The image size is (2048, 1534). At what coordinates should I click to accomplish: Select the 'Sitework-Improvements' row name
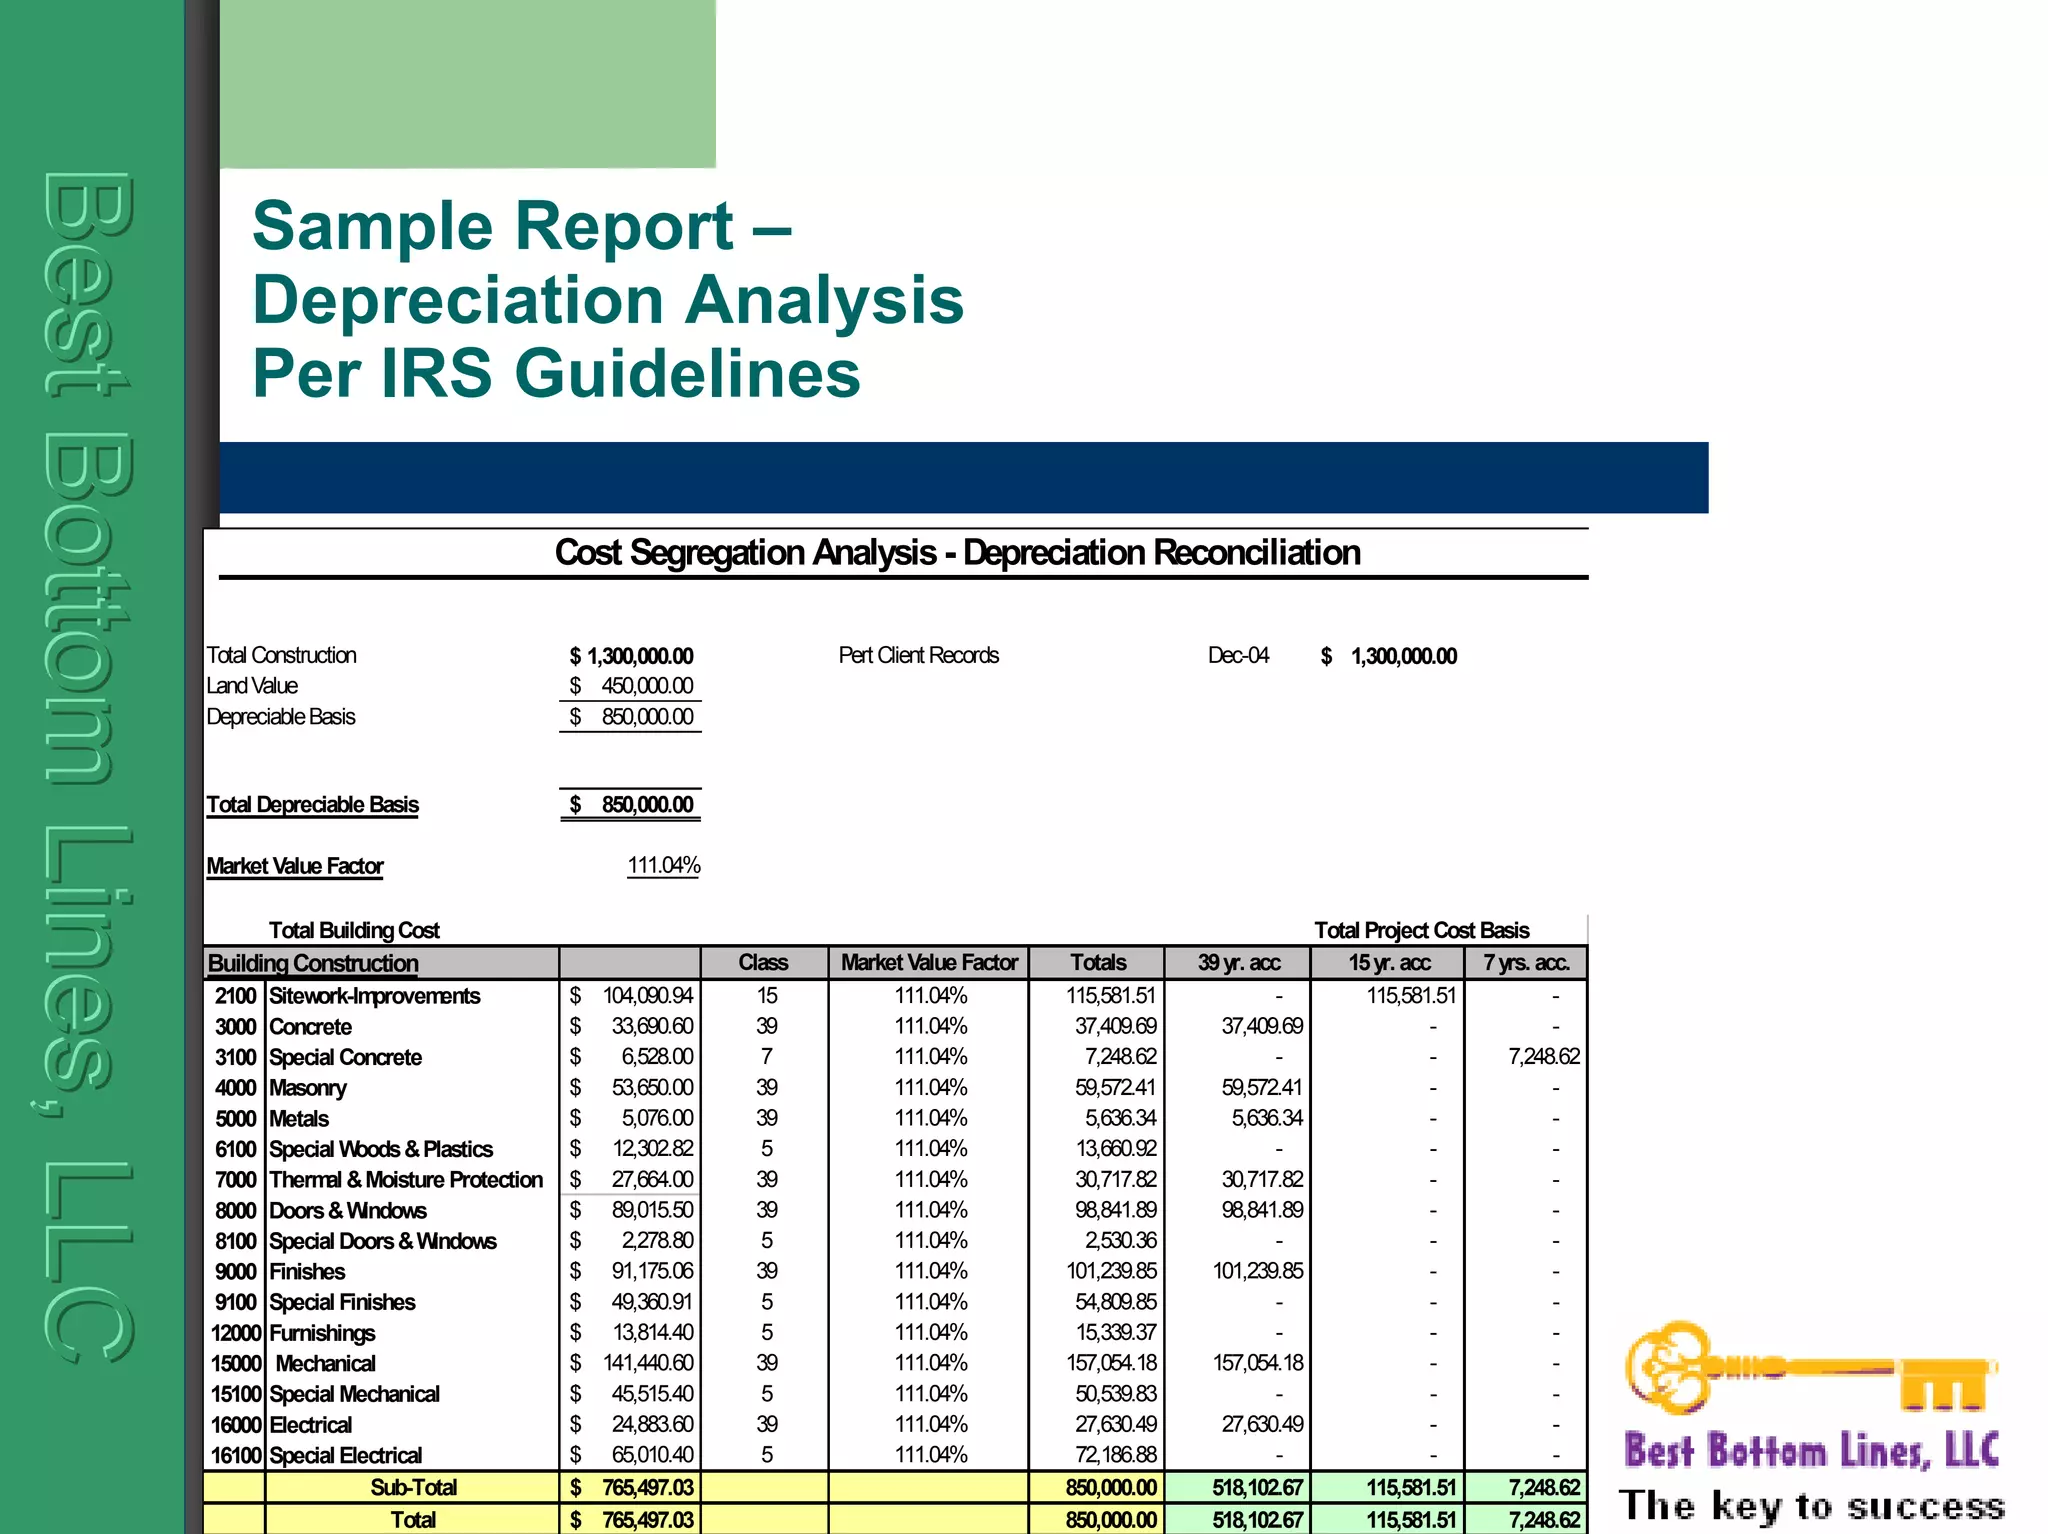tap(375, 996)
